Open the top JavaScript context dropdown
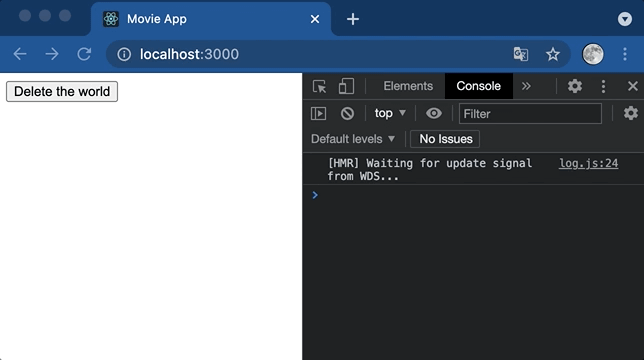This screenshot has width=644, height=360. point(390,113)
